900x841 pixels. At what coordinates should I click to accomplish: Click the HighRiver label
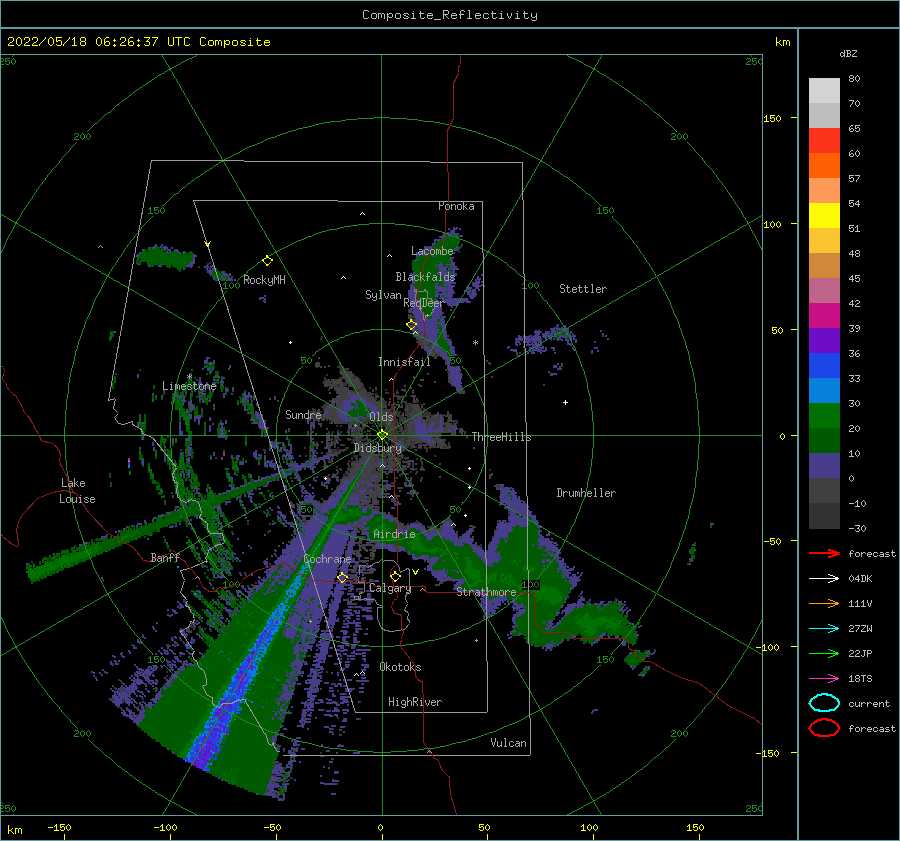tap(415, 702)
